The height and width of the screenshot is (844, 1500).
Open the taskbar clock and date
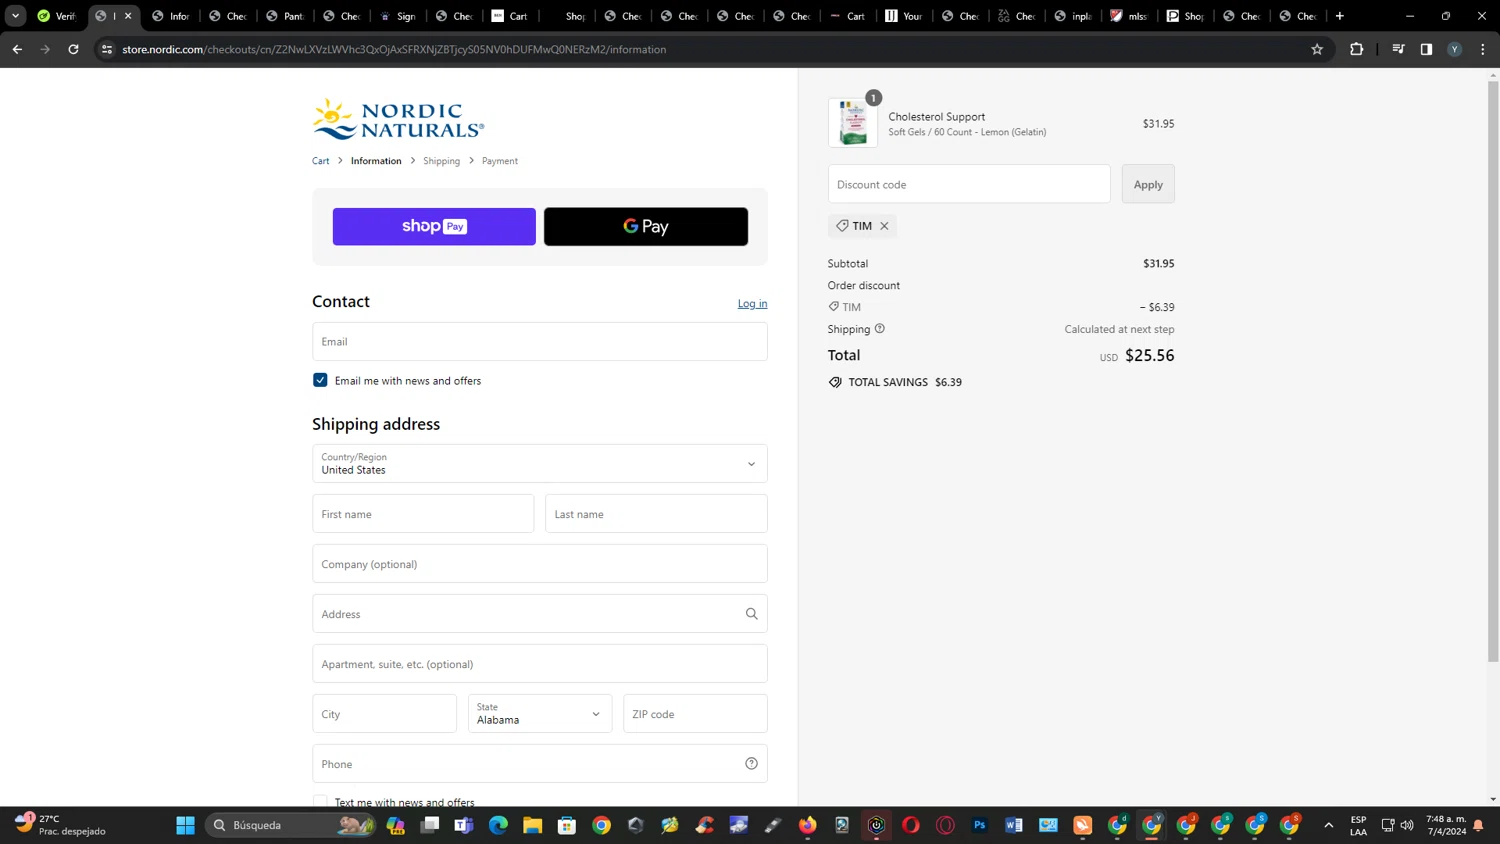pos(1446,825)
